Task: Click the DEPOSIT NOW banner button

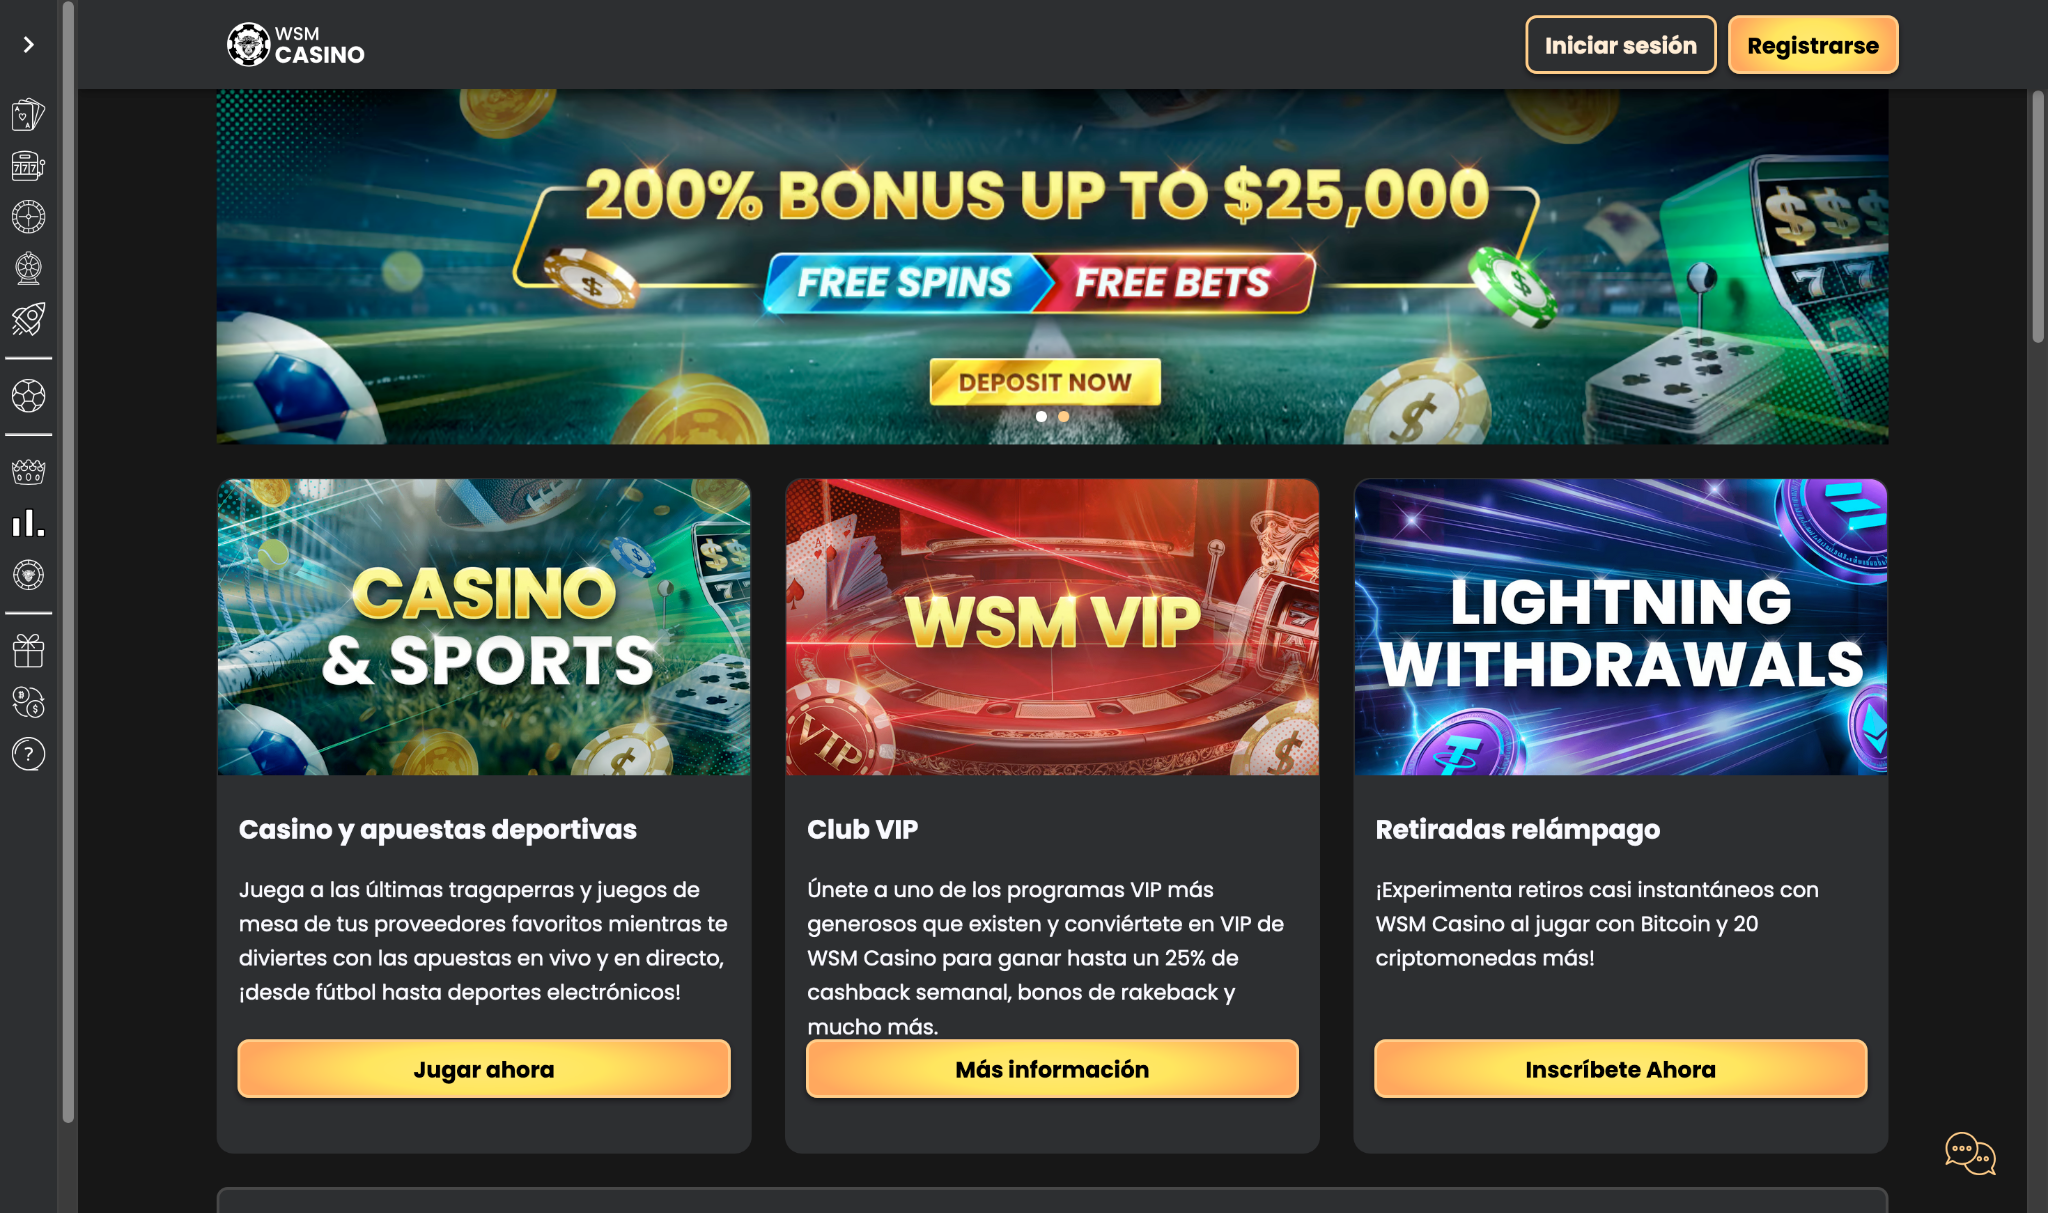Action: [x=1045, y=382]
